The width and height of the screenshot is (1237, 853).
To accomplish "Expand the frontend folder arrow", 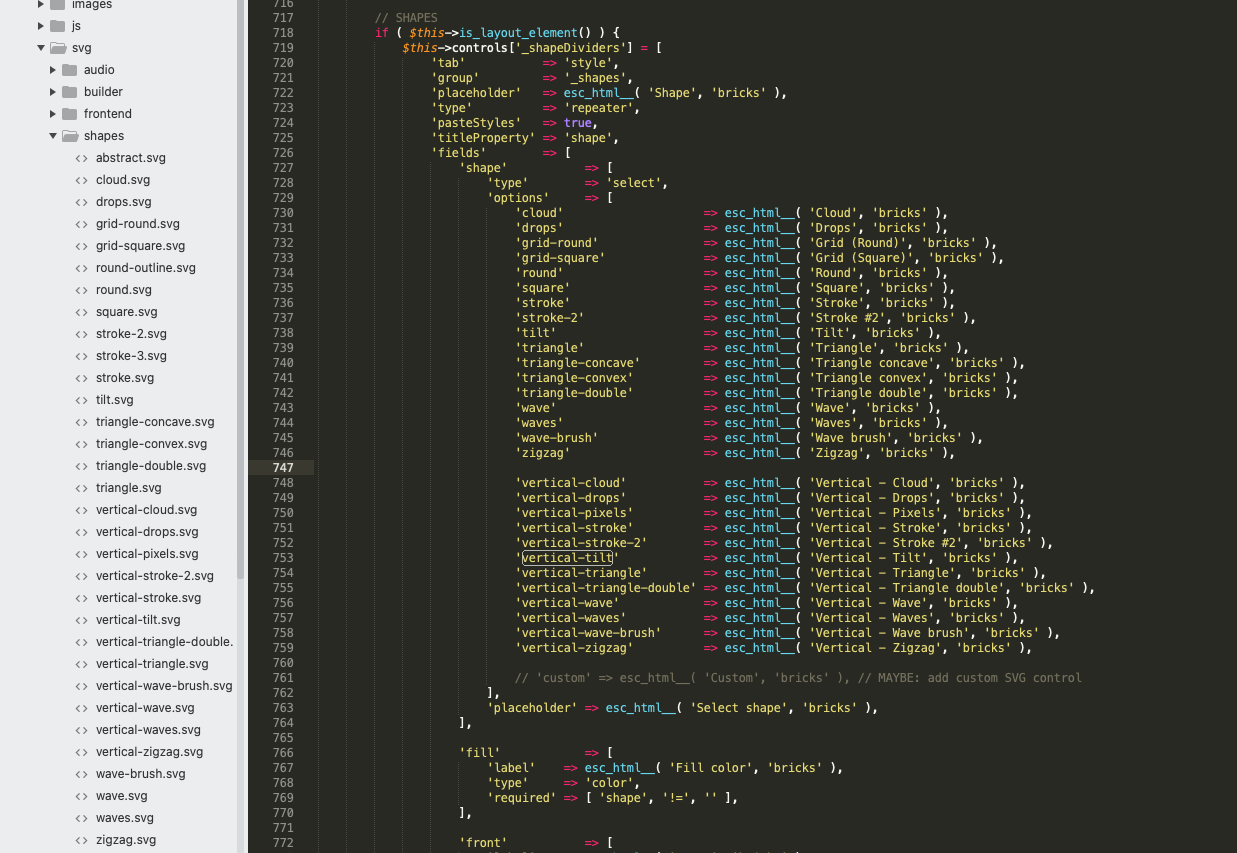I will [53, 114].
